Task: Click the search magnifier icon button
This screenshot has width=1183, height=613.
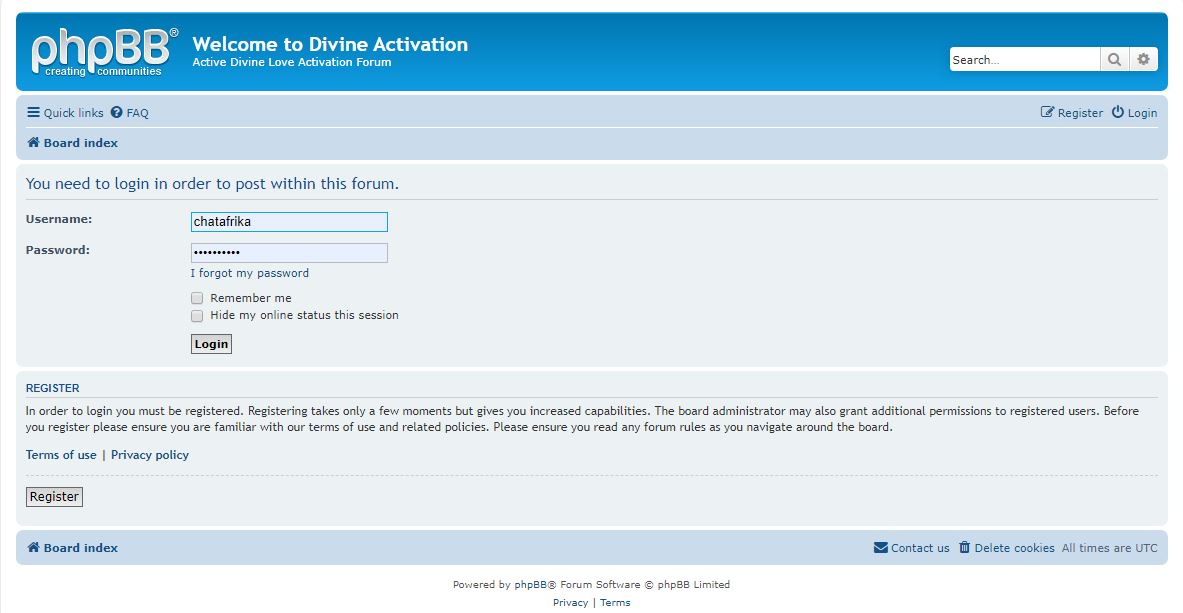Action: click(1114, 60)
